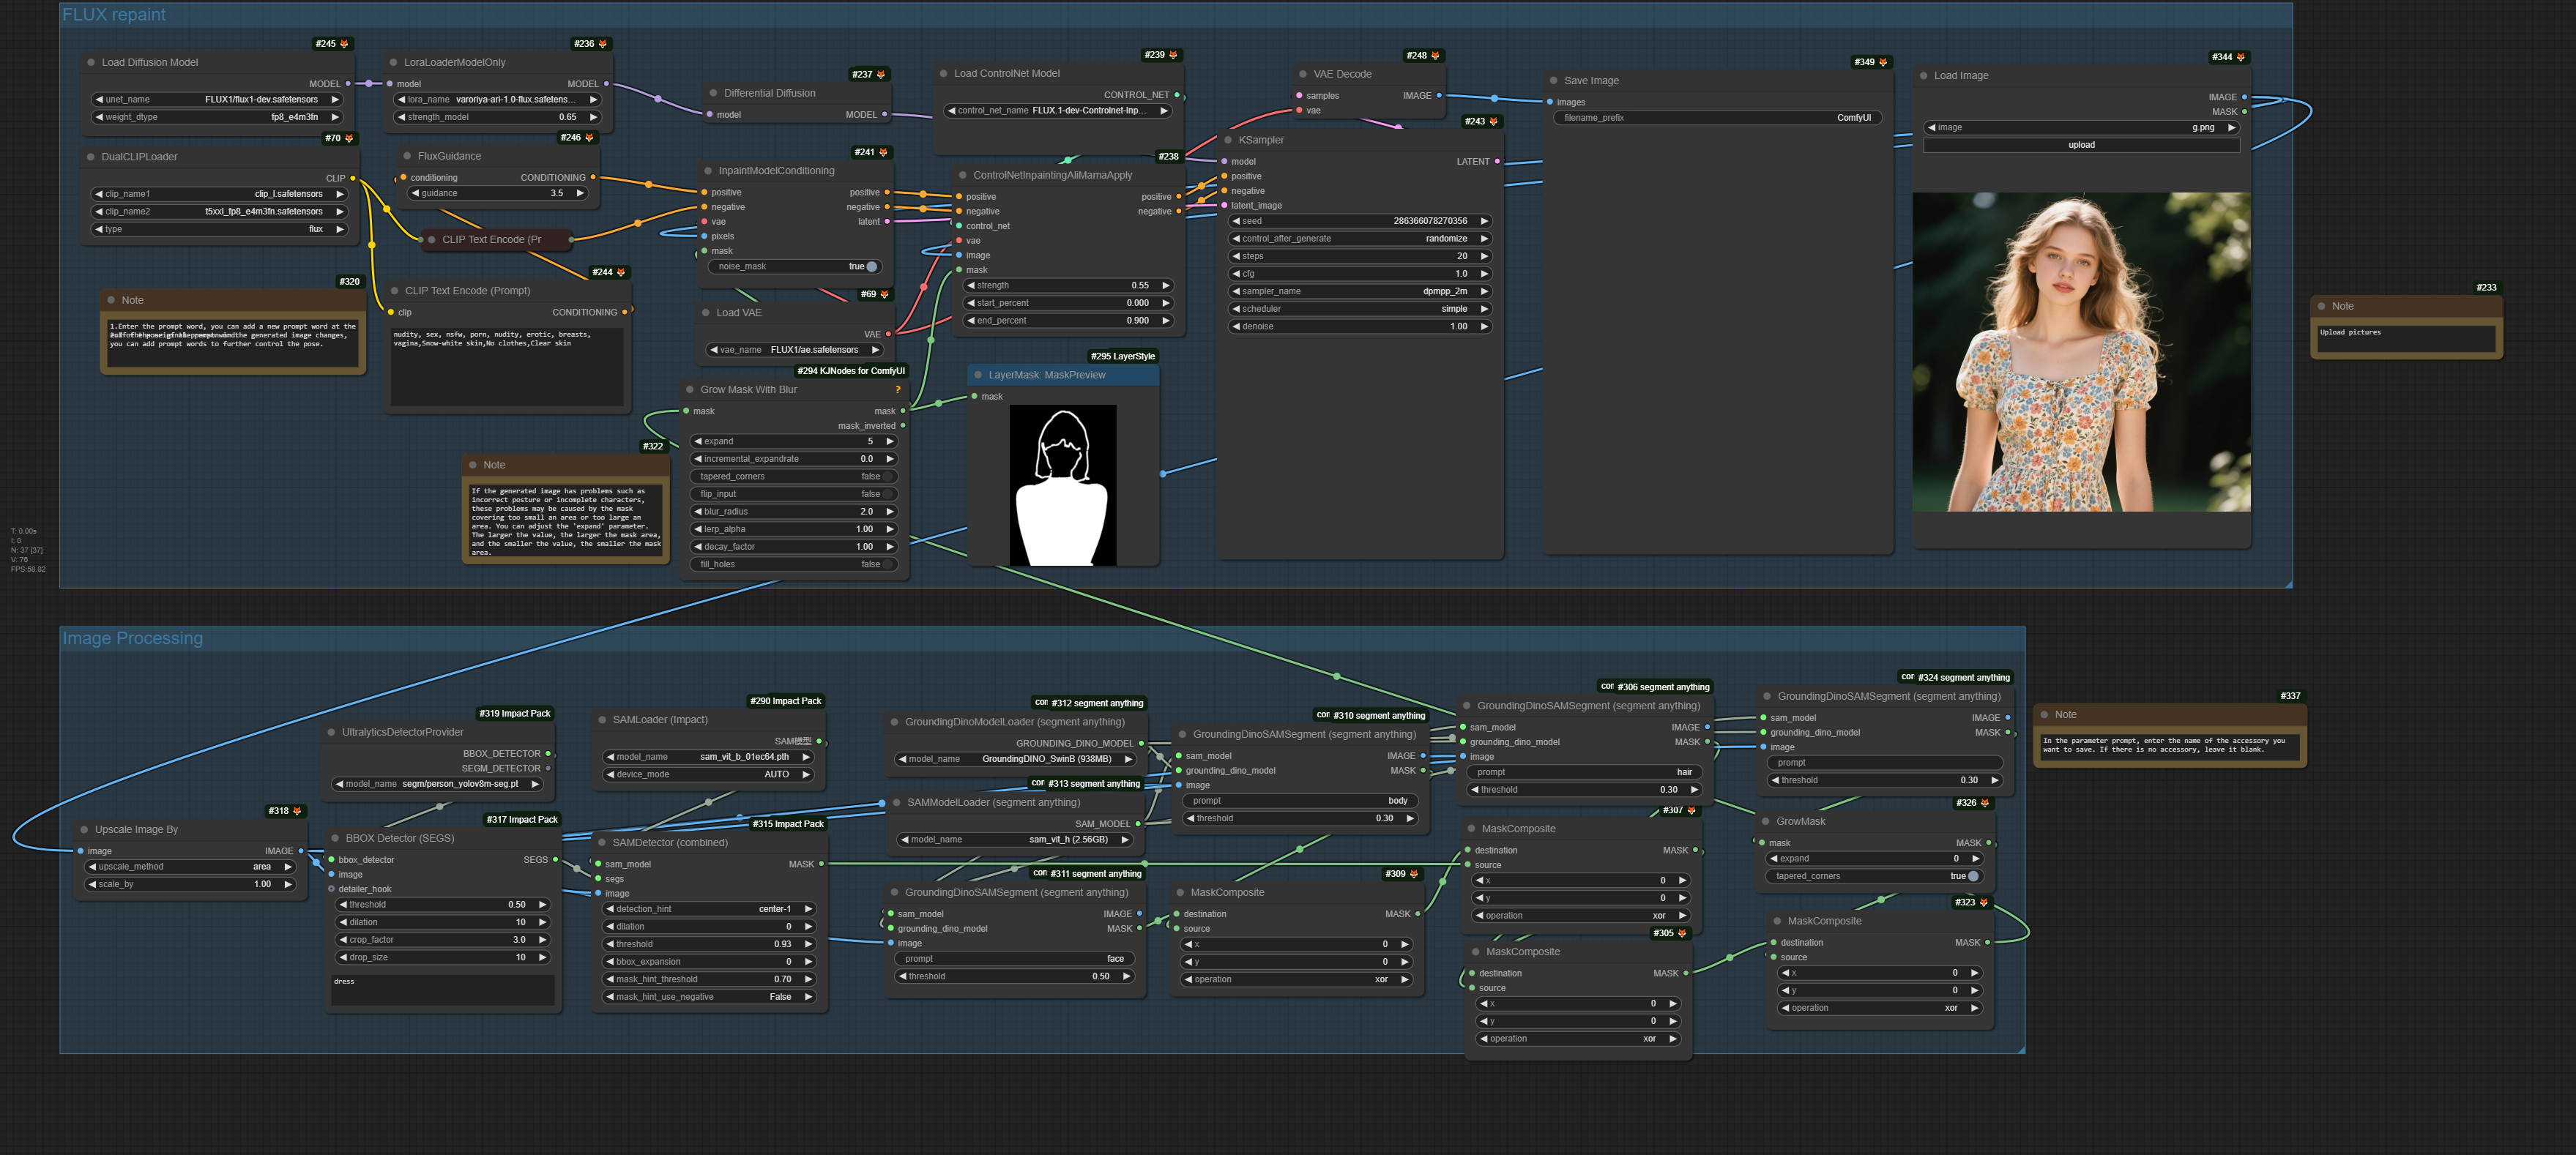
Task: Click the hair prompt field in GroundingDinoSAMSegment
Action: click(x=1584, y=772)
